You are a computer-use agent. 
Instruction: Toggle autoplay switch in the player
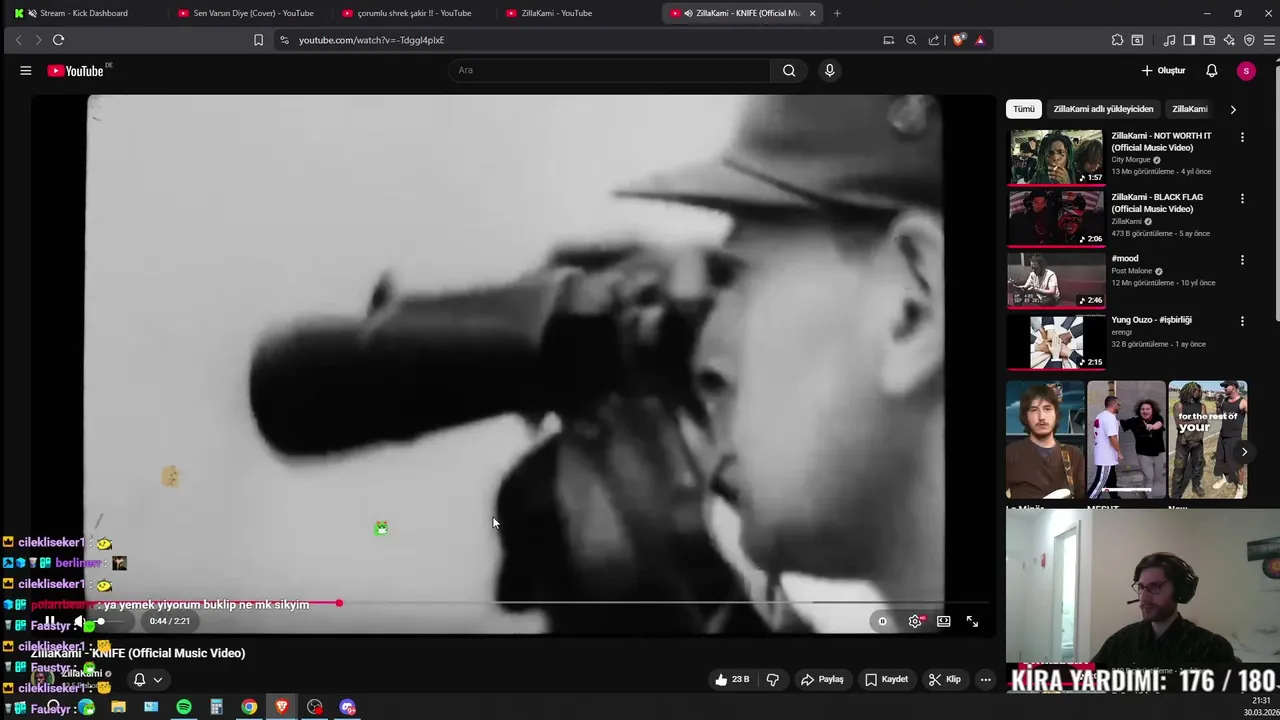coord(882,621)
